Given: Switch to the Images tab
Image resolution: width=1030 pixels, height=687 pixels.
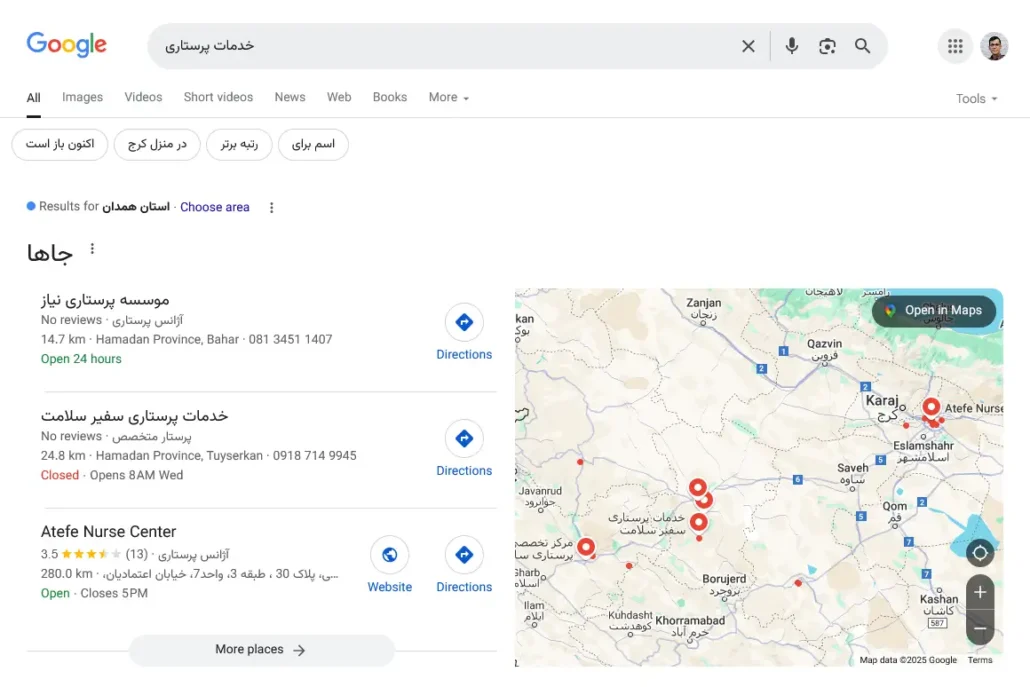Looking at the screenshot, I should [x=82, y=97].
